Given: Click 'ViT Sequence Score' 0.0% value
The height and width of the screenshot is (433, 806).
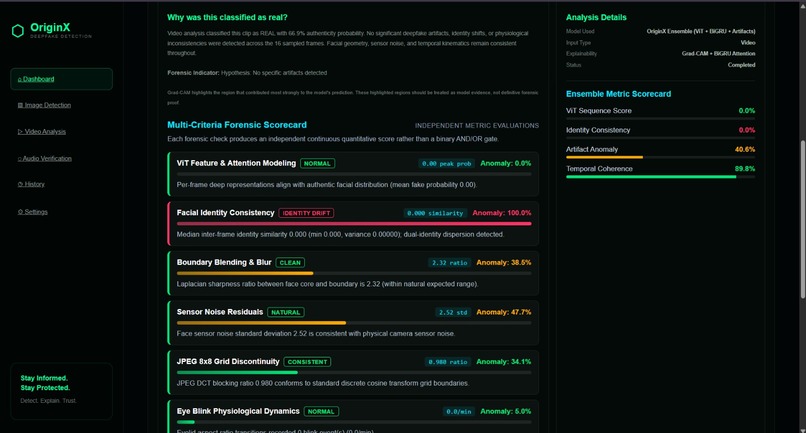Looking at the screenshot, I should click(x=747, y=111).
